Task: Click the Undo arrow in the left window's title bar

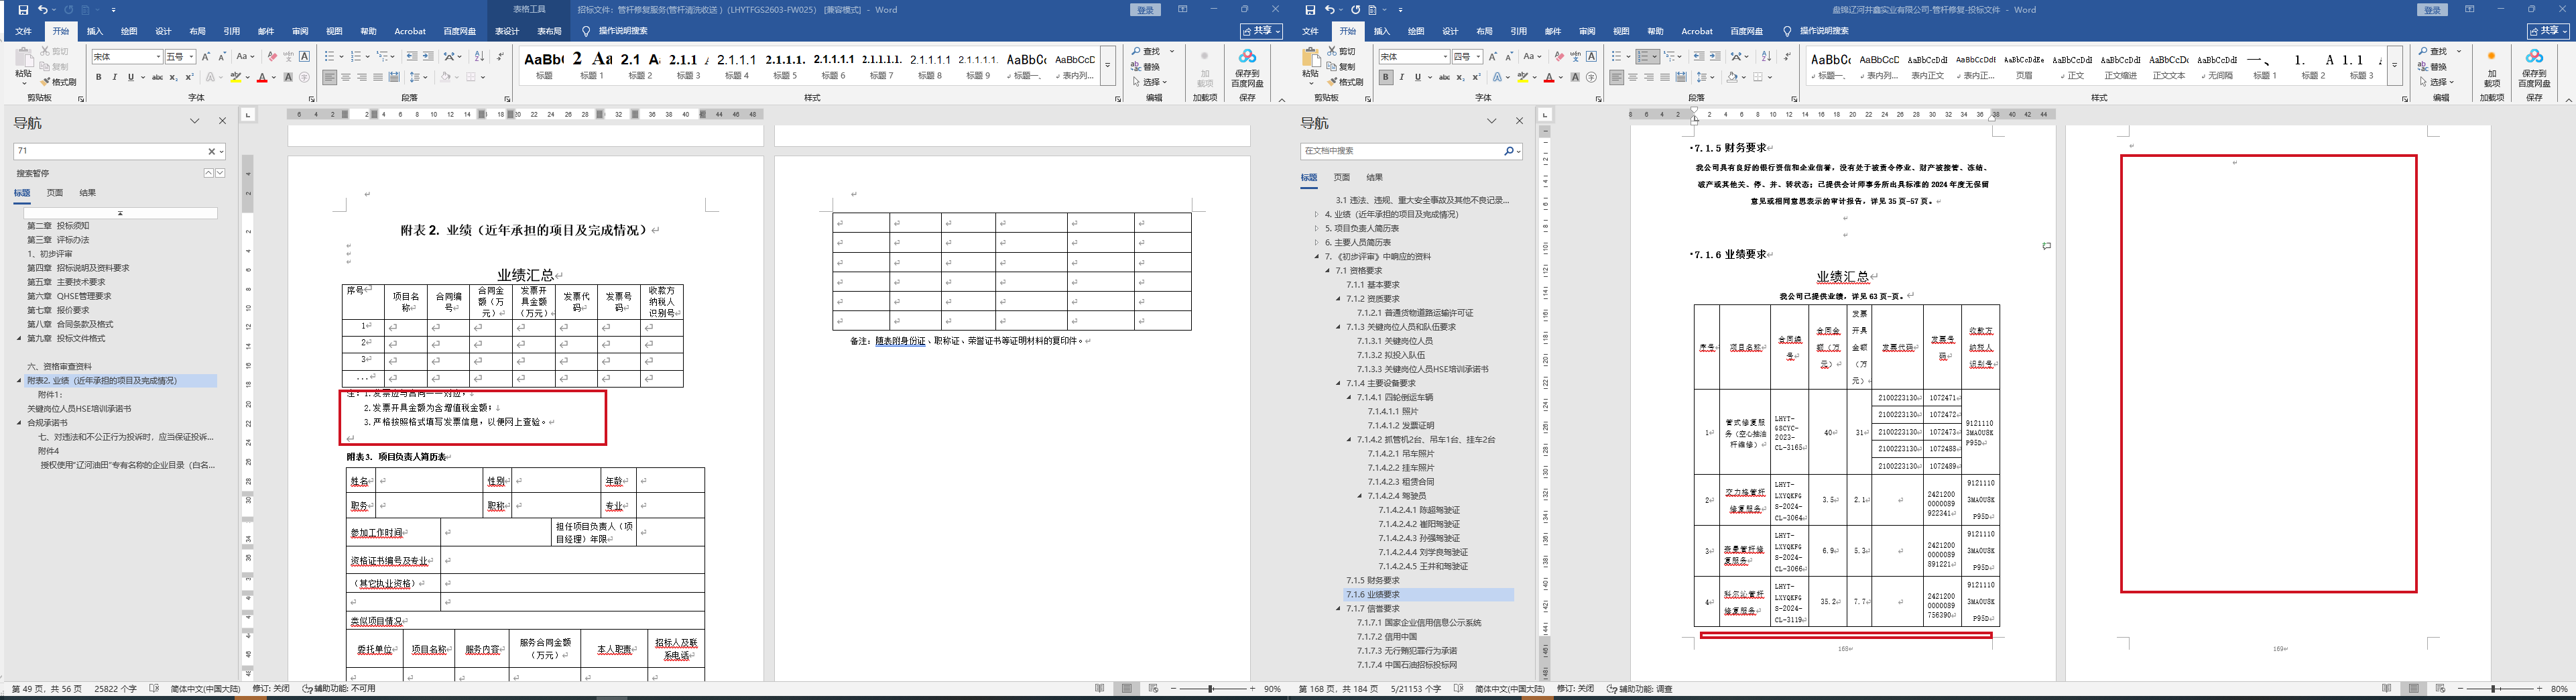Action: pyautogui.click(x=43, y=10)
